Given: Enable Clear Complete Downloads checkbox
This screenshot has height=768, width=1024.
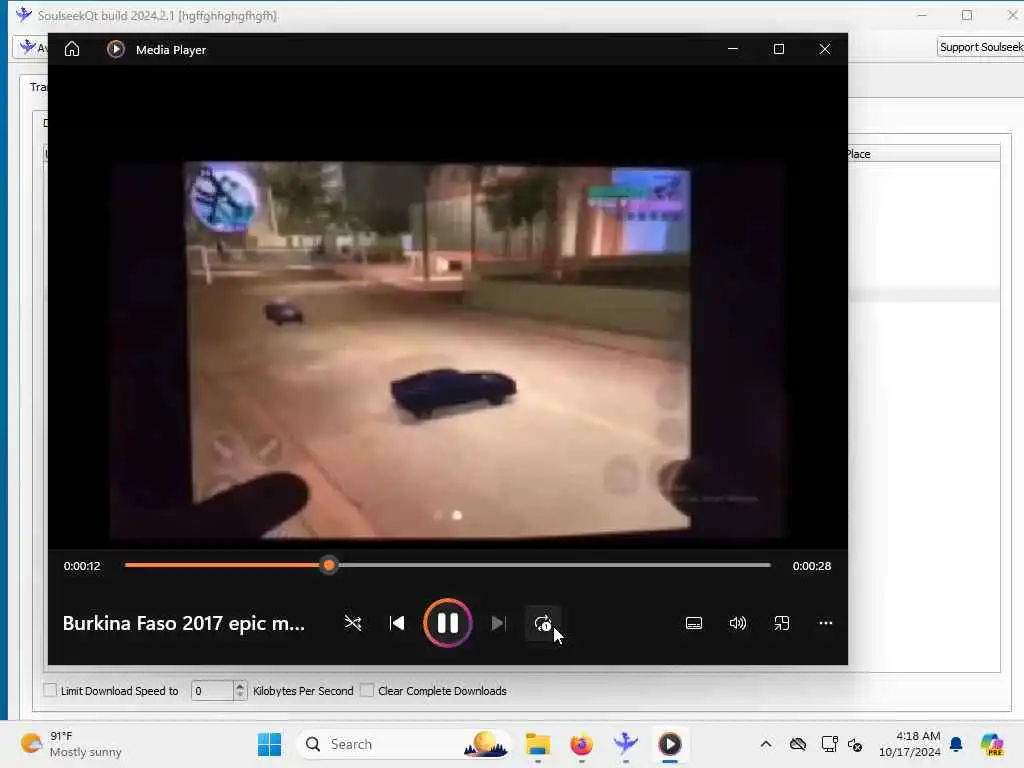Looking at the screenshot, I should pyautogui.click(x=367, y=690).
